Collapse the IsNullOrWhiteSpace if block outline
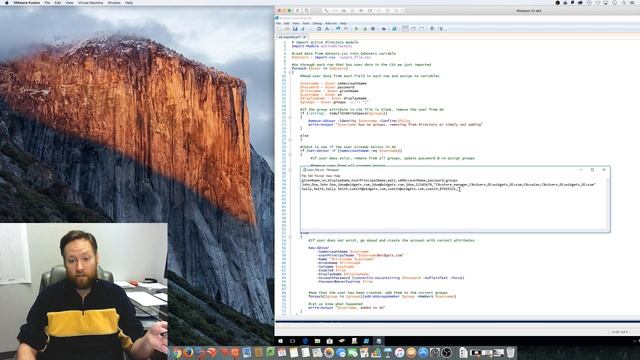The height and width of the screenshot is (360, 640). pos(290,117)
